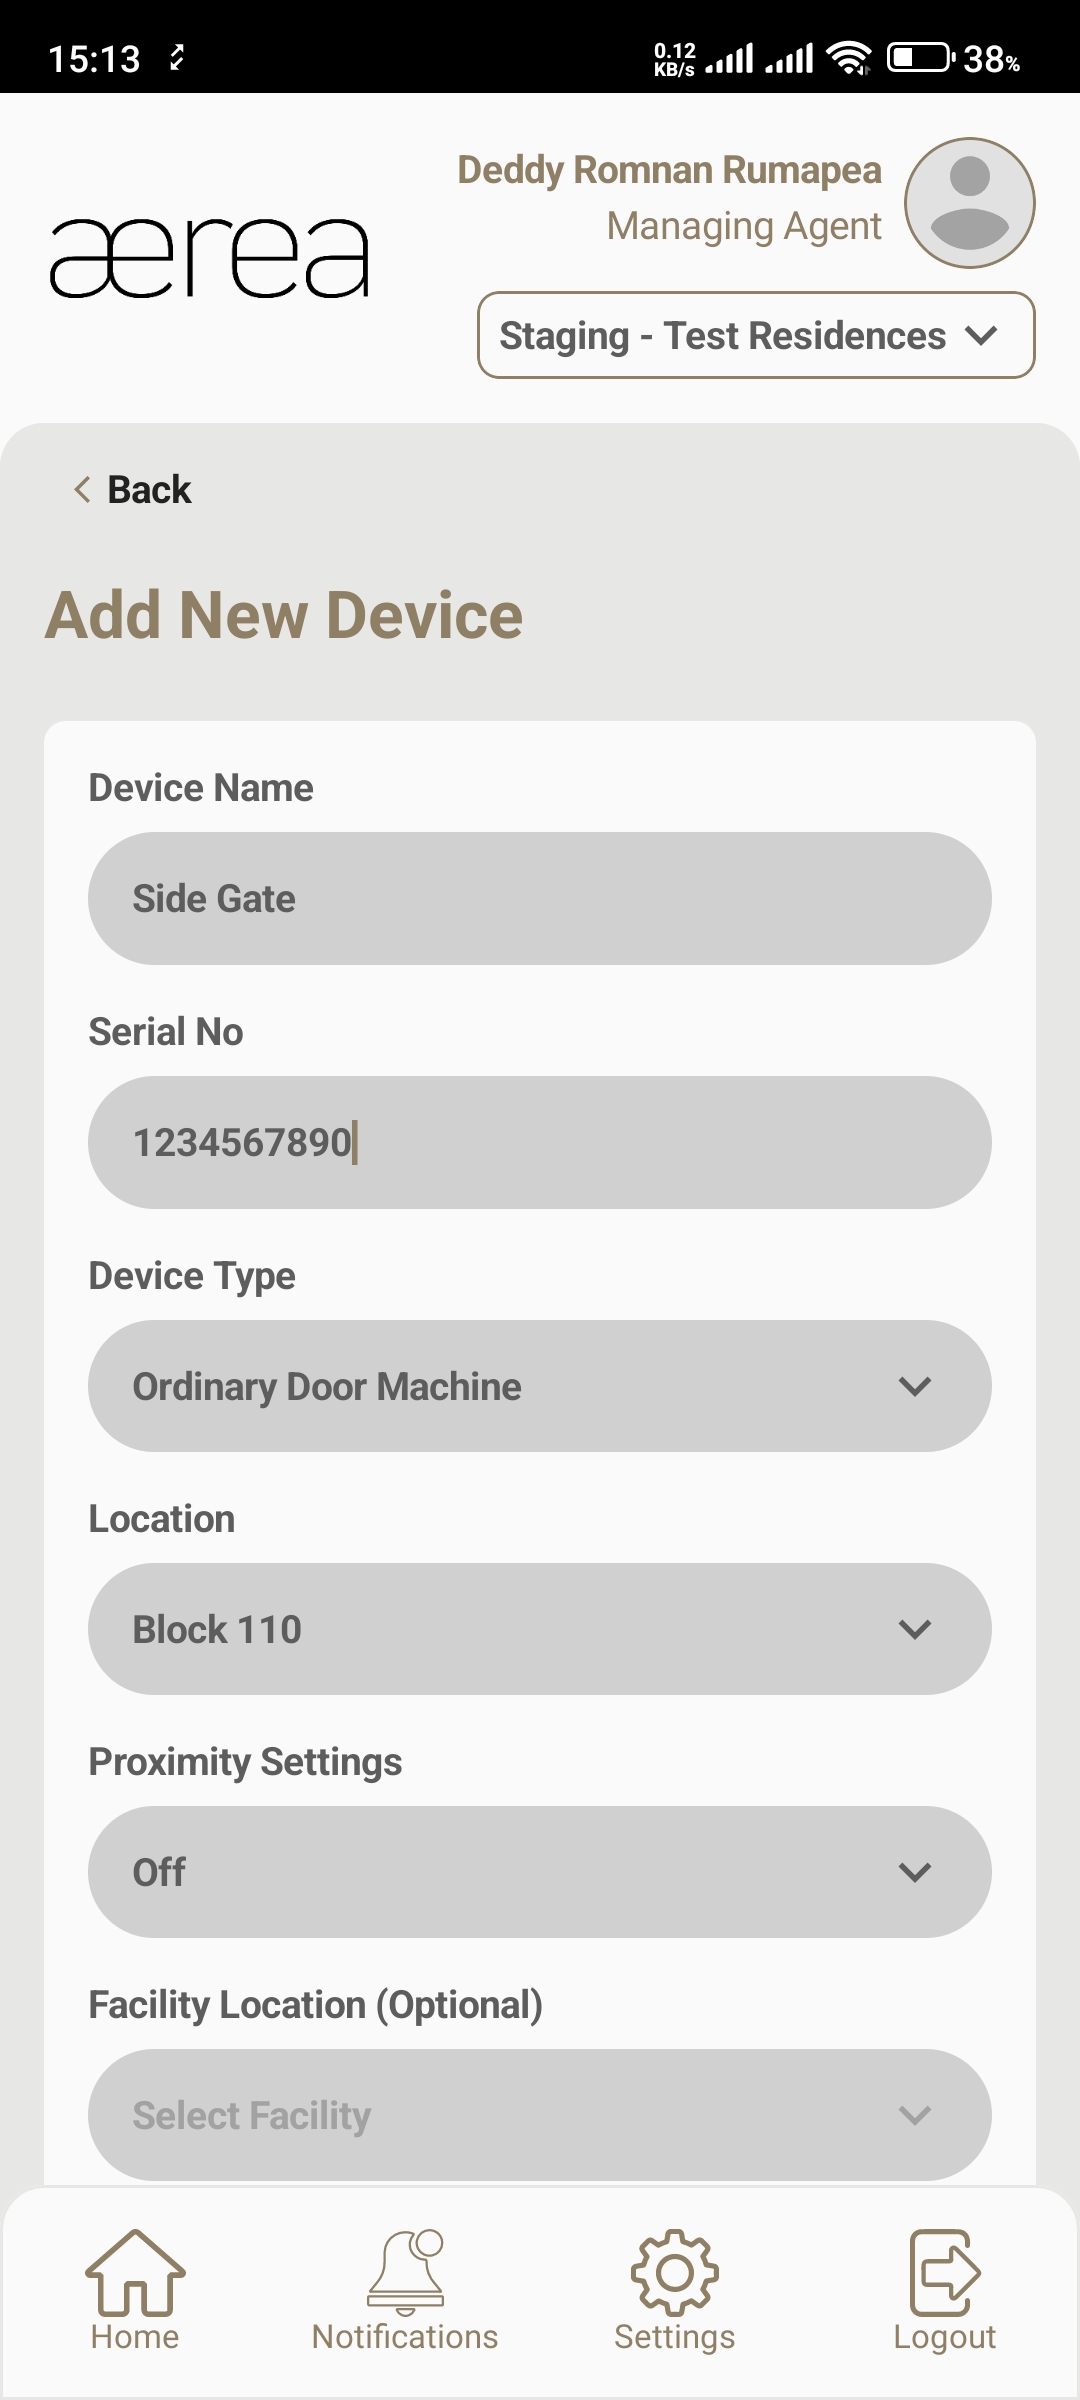This screenshot has width=1080, height=2400.
Task: Open the Settings gear icon
Action: pyautogui.click(x=675, y=2271)
